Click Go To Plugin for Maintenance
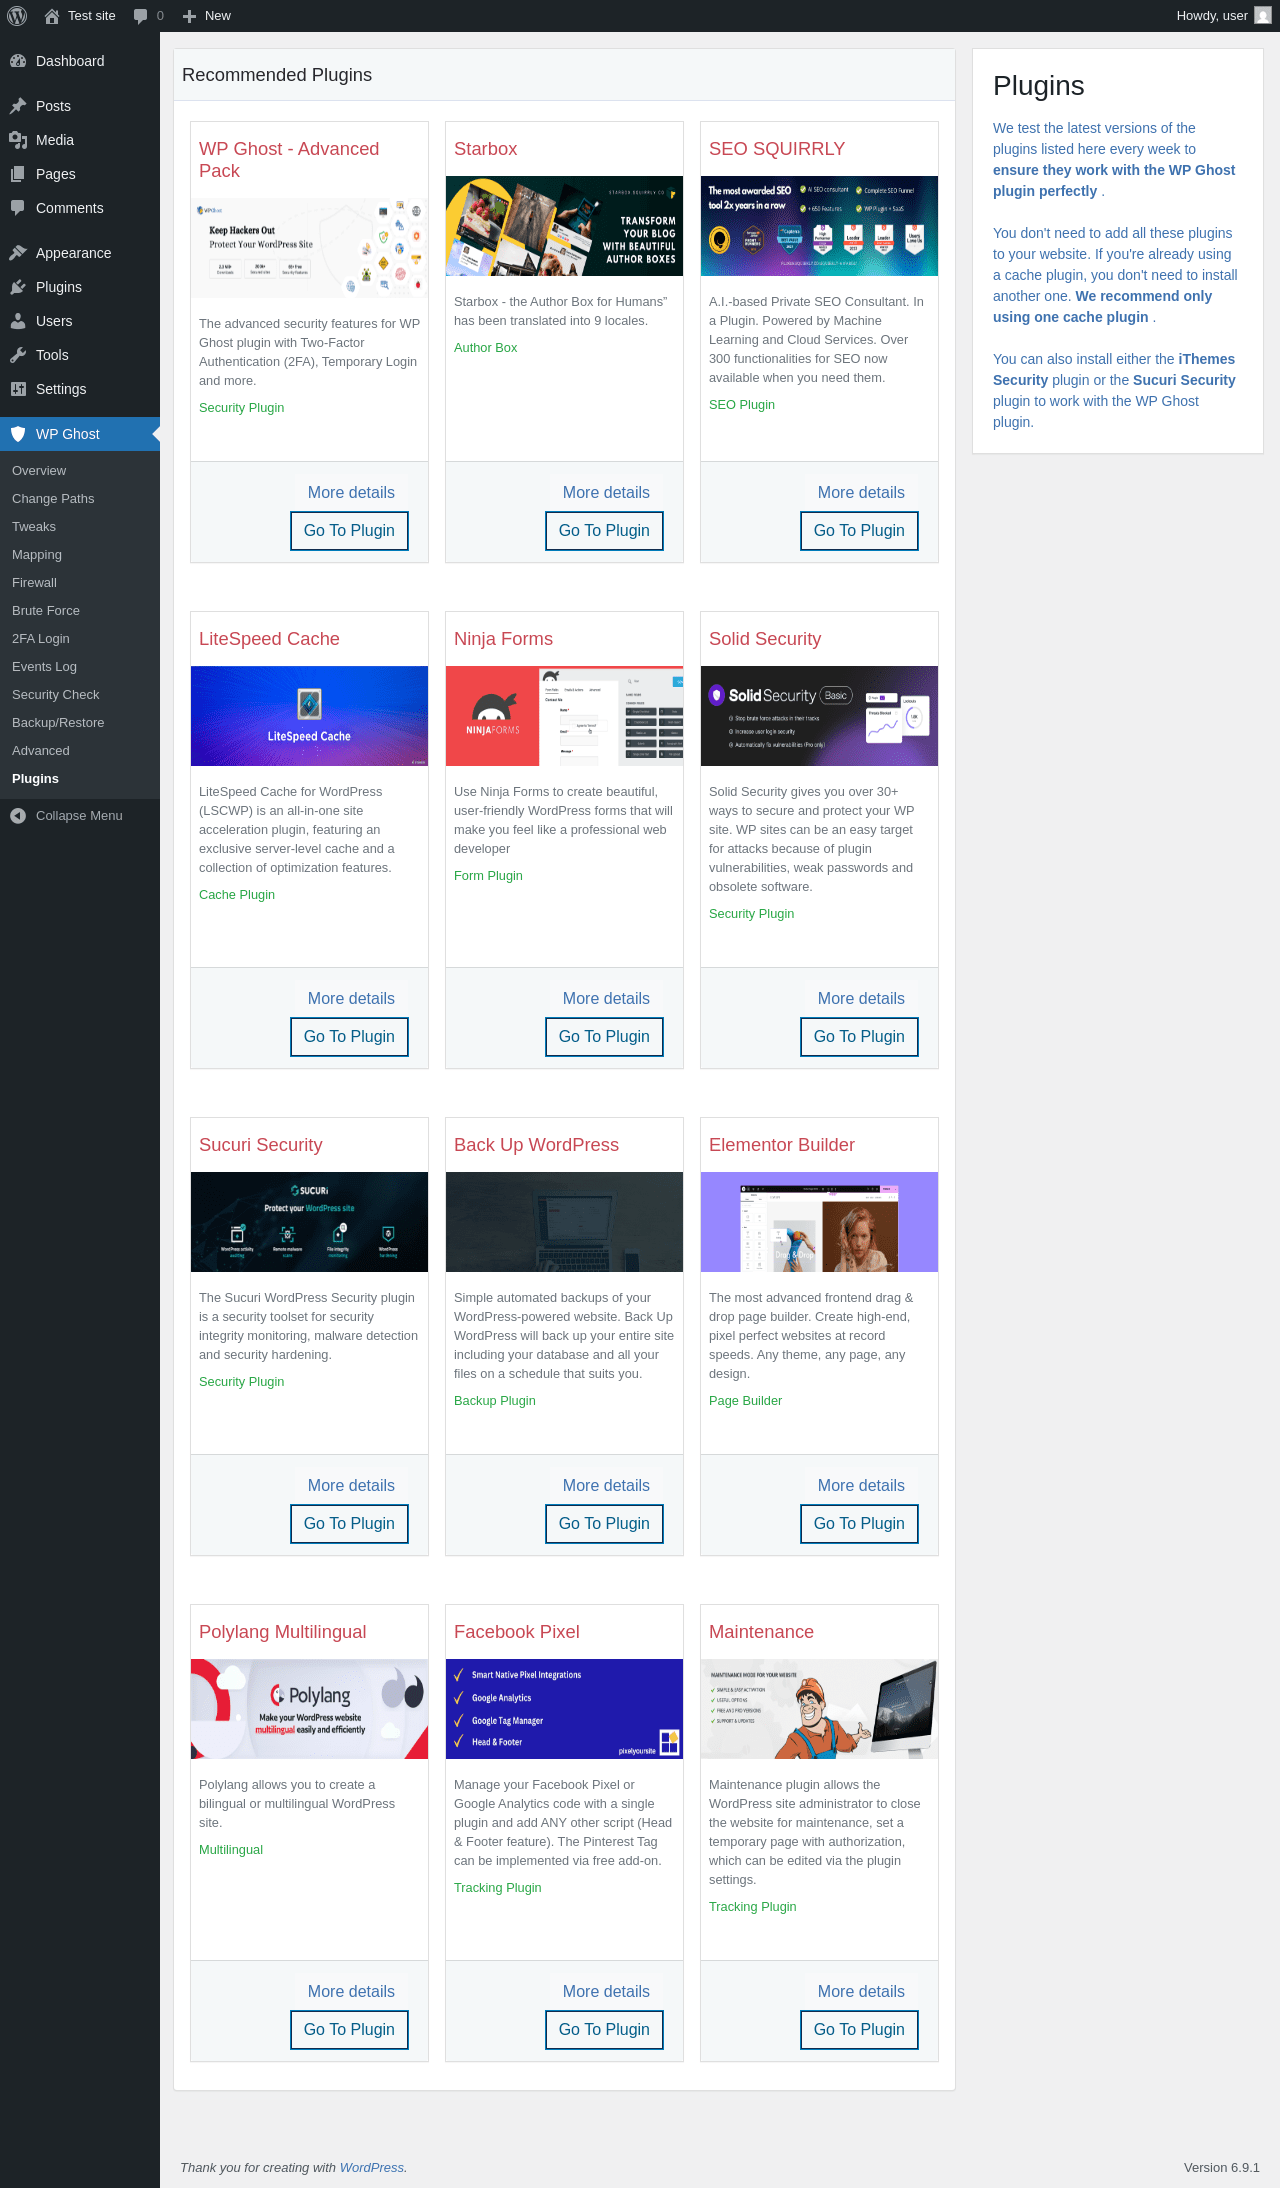 point(859,2030)
